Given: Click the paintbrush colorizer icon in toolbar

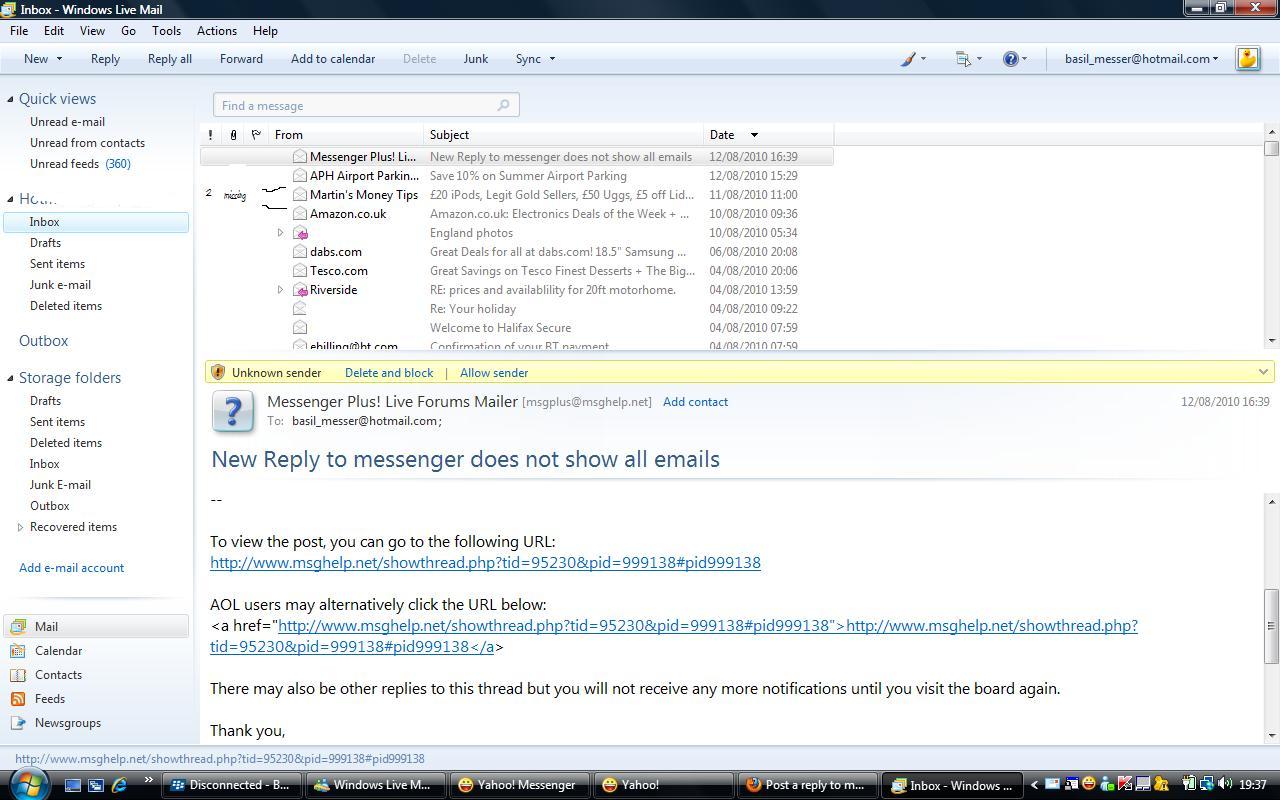Looking at the screenshot, I should [x=908, y=59].
